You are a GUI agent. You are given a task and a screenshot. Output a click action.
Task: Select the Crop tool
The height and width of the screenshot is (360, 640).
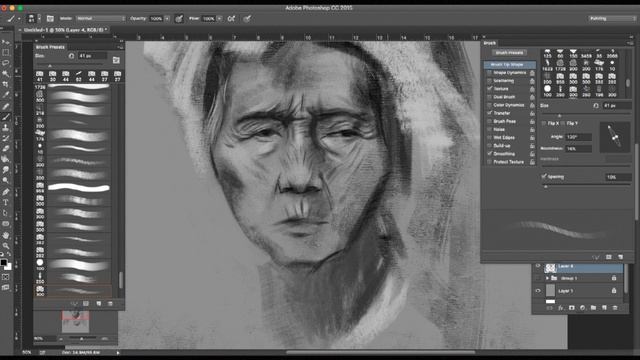click(x=5, y=84)
